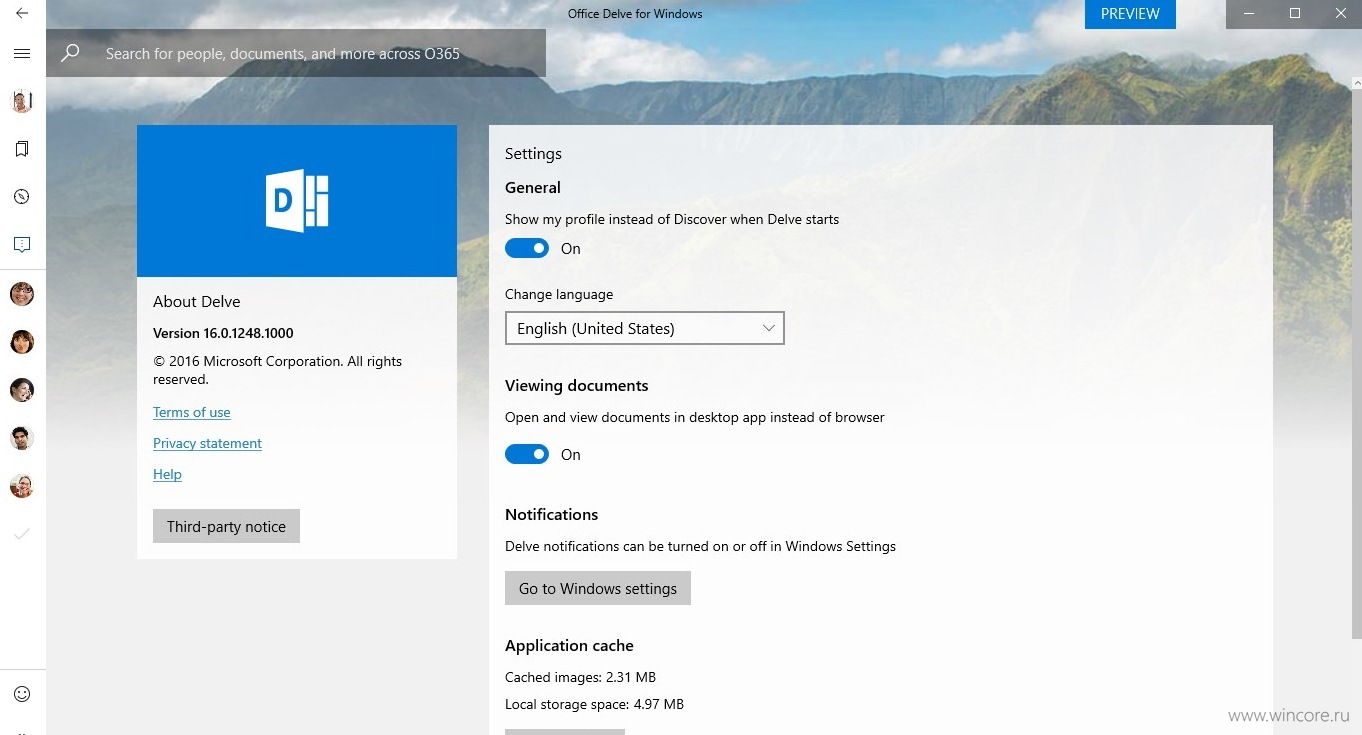The height and width of the screenshot is (735, 1362).
Task: Click Cached images: 2.31 MB text
Action: tap(580, 677)
